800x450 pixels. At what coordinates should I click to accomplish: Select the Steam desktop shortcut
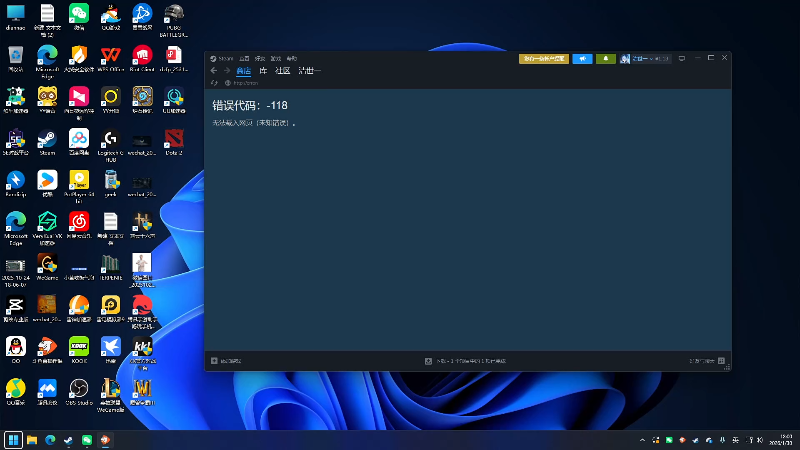pos(47,142)
